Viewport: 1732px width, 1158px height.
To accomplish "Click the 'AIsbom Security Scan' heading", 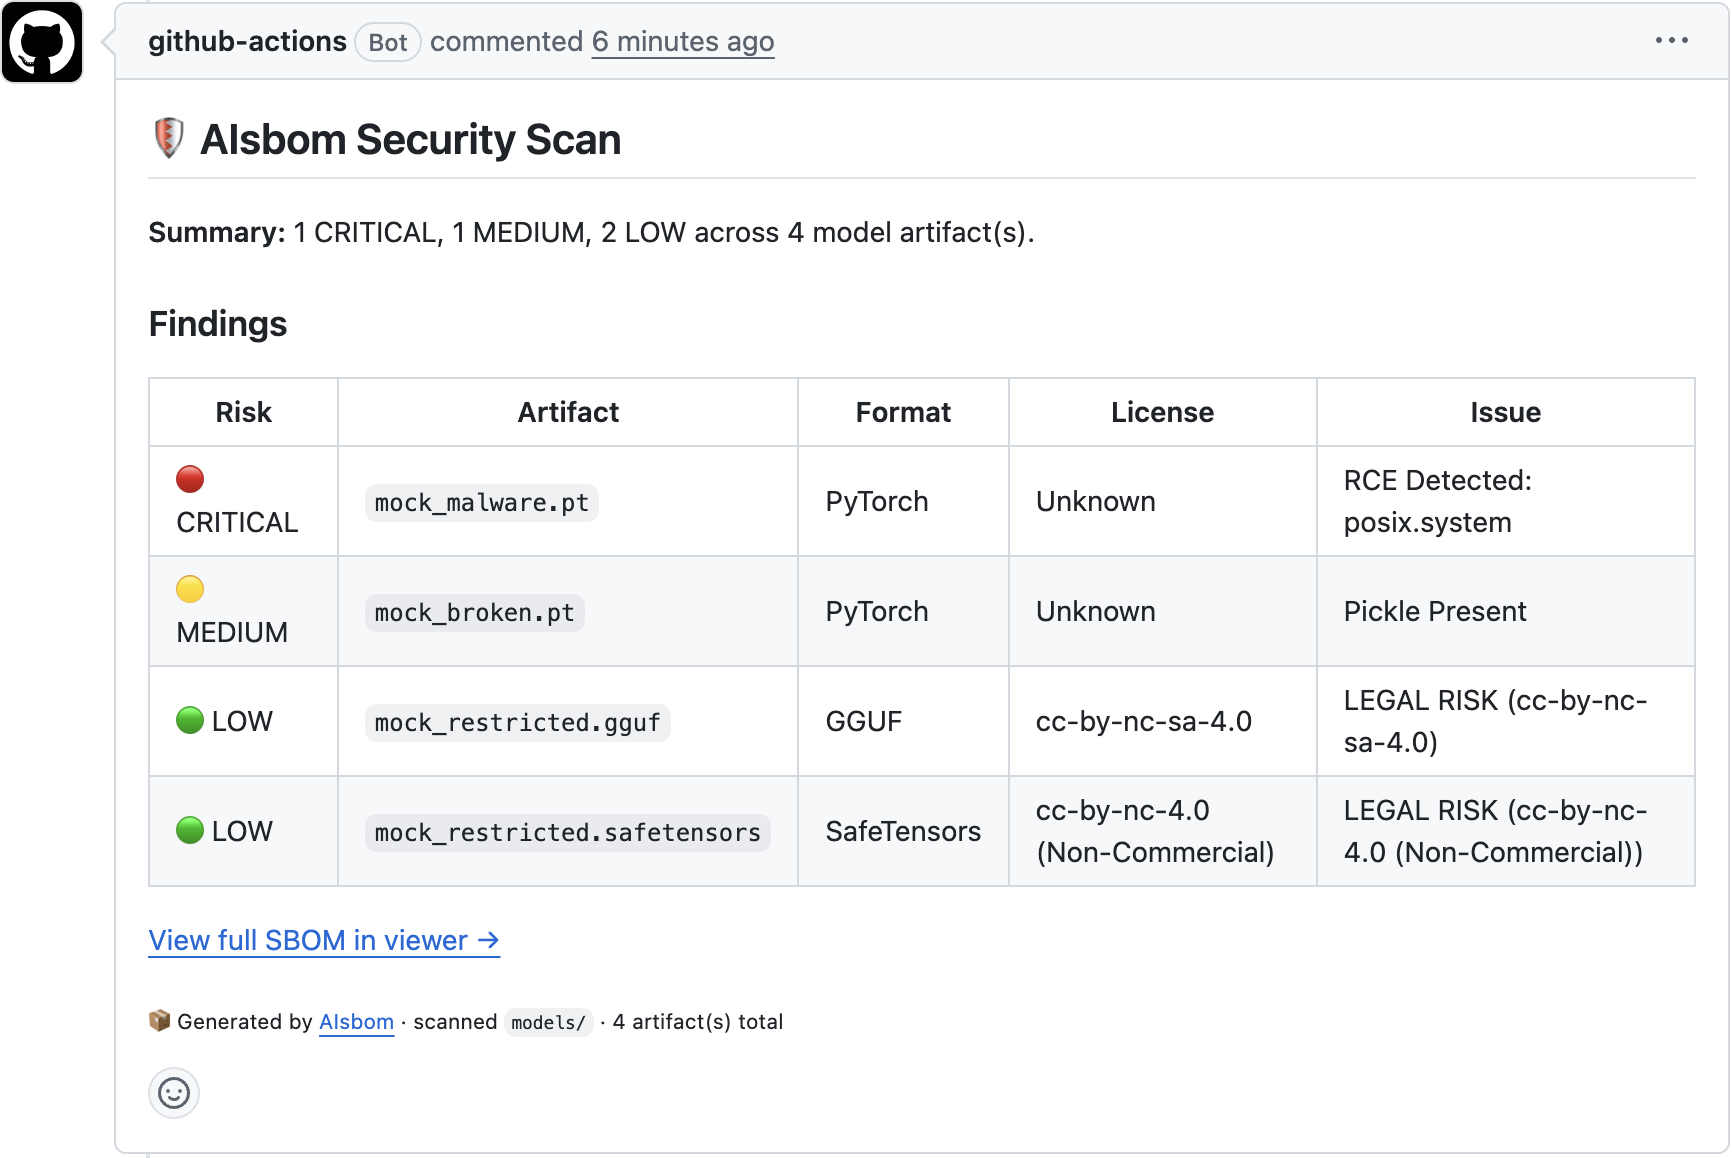I will click(x=410, y=139).
